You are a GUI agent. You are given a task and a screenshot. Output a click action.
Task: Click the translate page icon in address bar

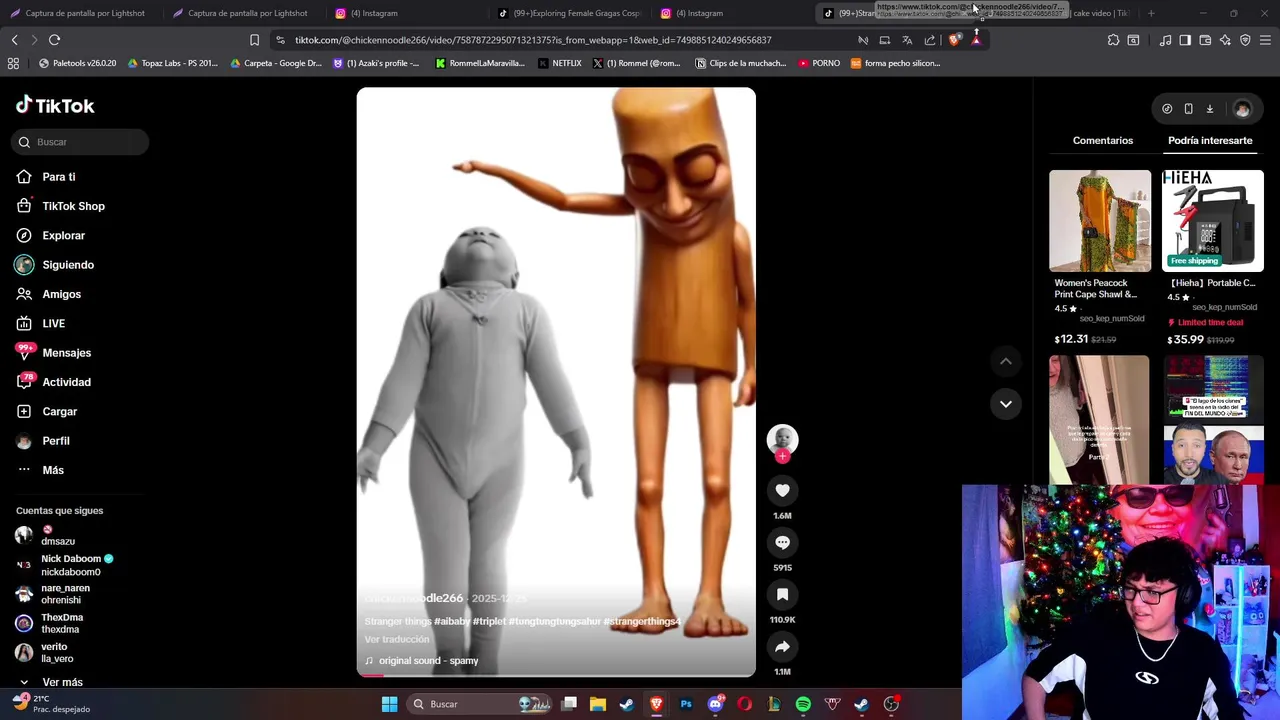click(907, 40)
